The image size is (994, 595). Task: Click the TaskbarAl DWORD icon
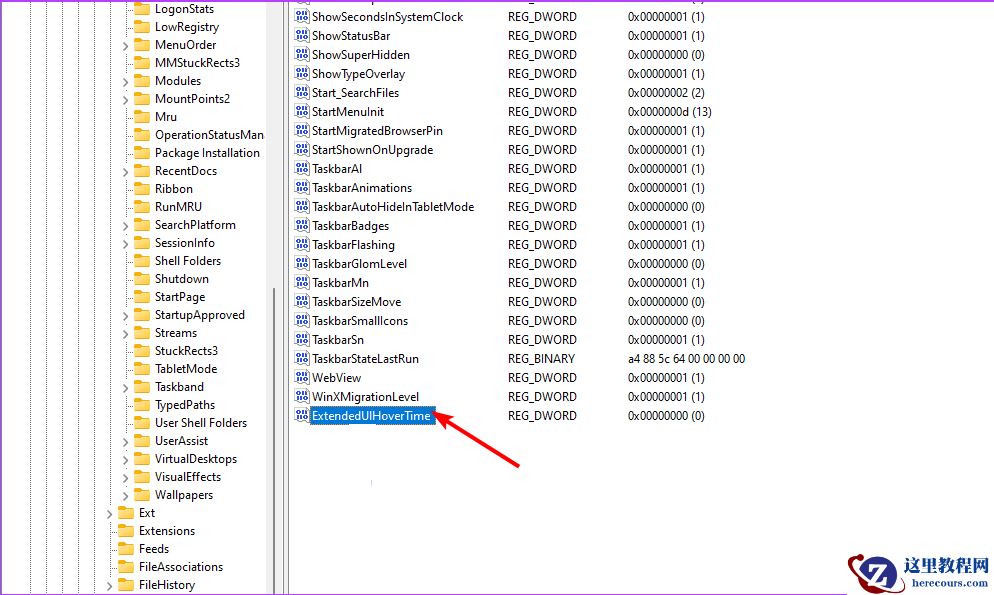(x=302, y=169)
